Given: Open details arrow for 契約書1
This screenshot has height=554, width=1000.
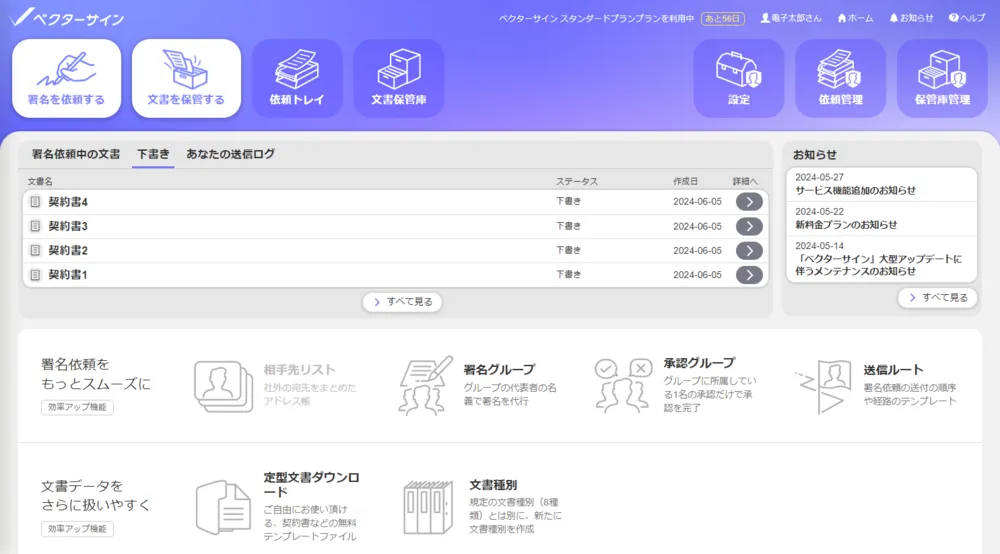Looking at the screenshot, I should [749, 275].
